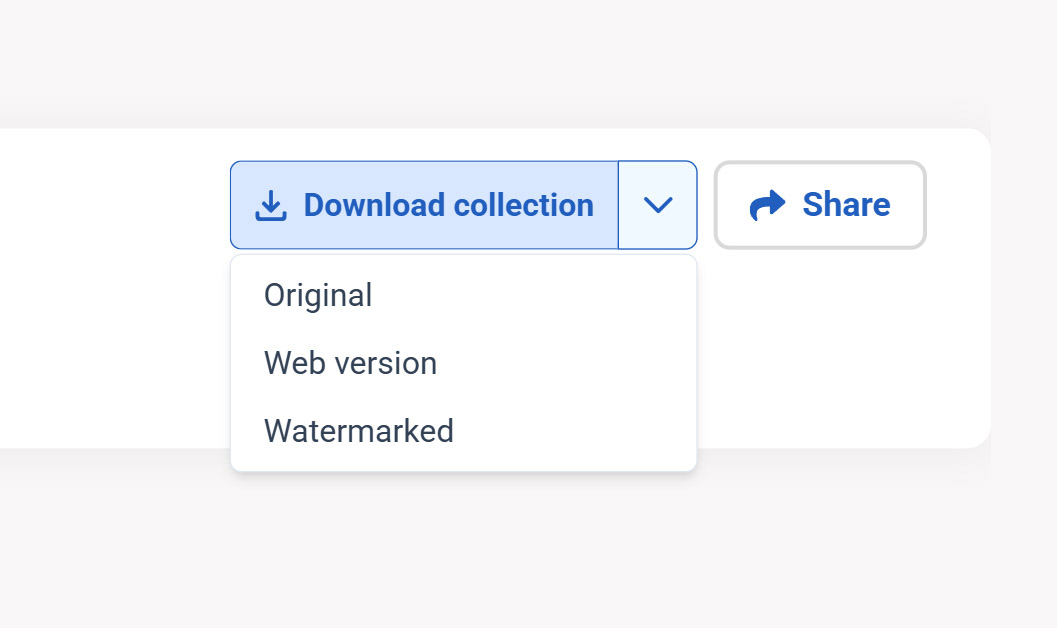Click the first entry in the dropdown list
The image size is (1057, 628).
point(464,295)
